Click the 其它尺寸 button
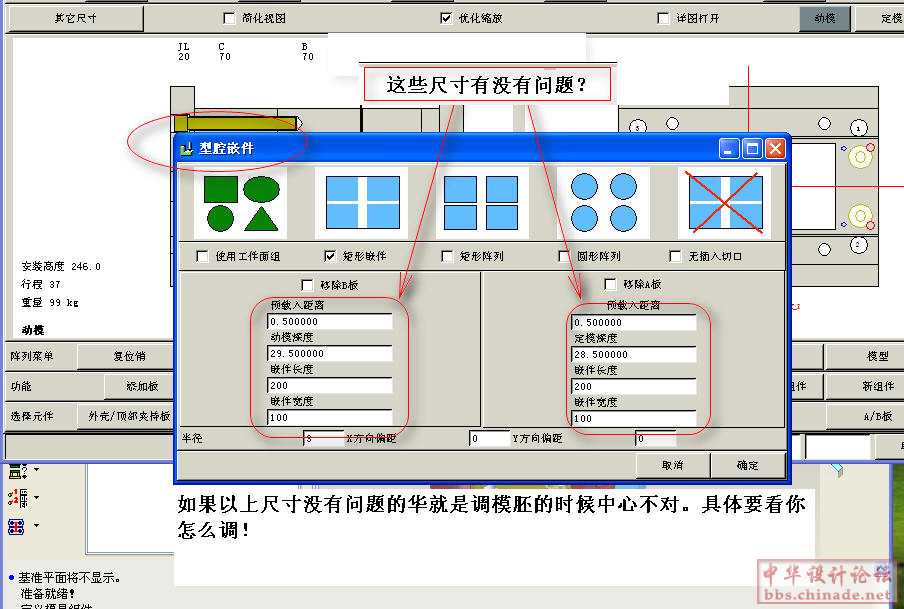Screen dimensions: 904x609 [x=75, y=18]
